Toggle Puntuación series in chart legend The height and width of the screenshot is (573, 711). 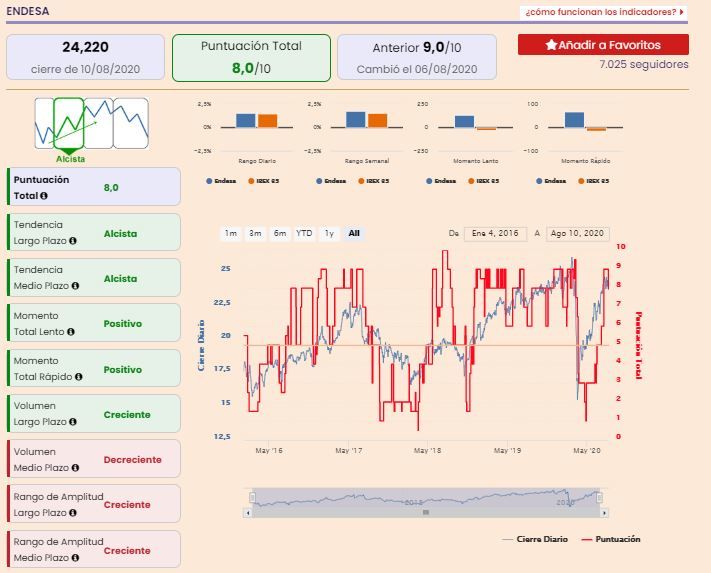click(611, 539)
